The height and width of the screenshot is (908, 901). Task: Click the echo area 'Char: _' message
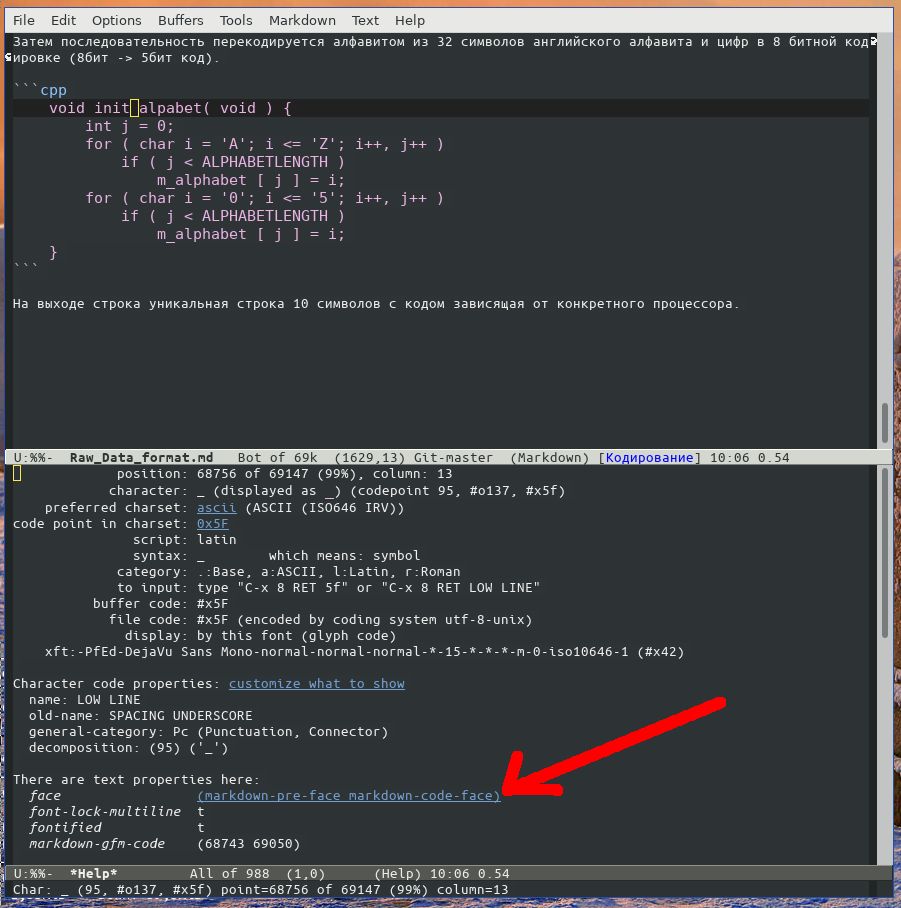(x=261, y=889)
